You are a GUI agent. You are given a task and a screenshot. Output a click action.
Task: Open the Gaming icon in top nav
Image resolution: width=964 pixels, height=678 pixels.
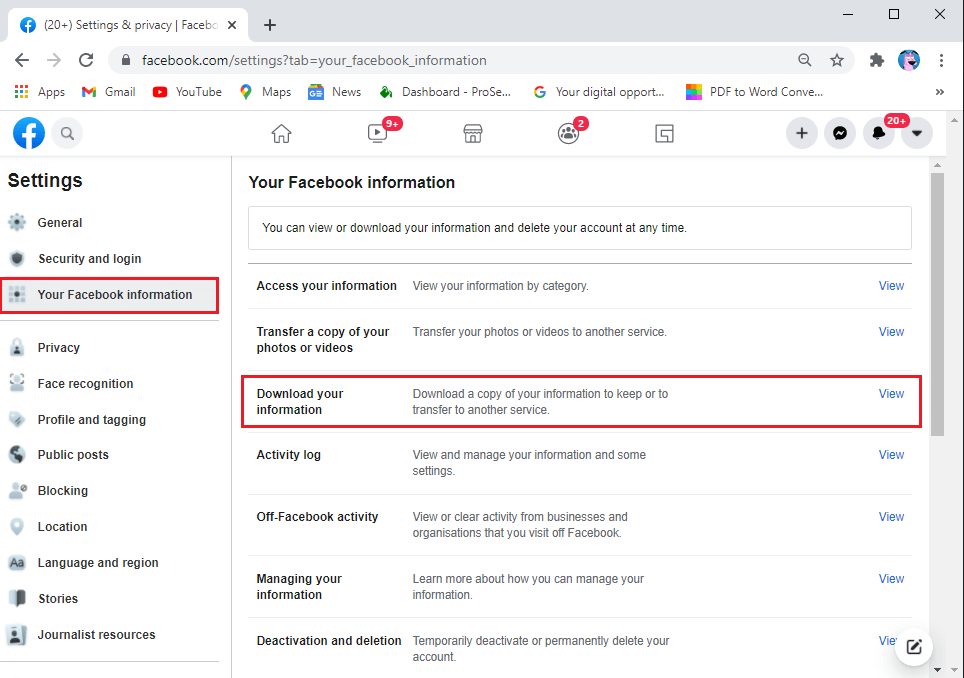pos(664,133)
